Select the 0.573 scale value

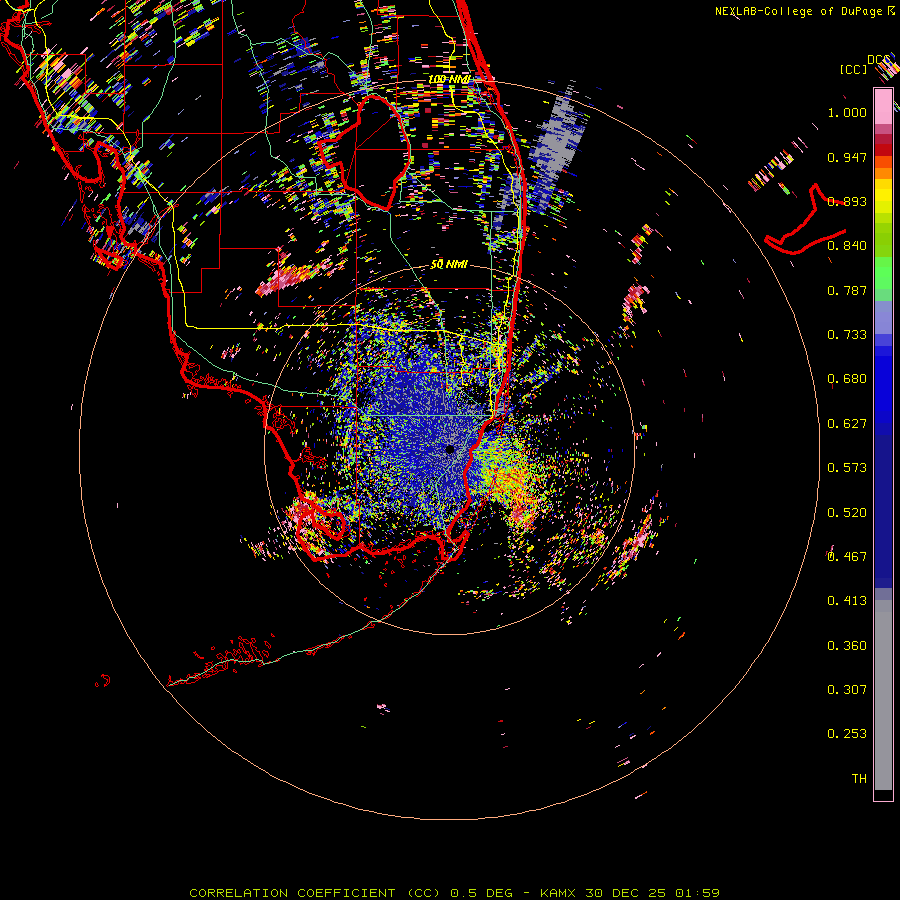847,468
